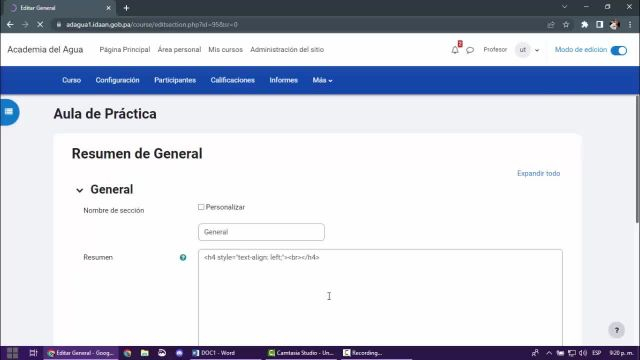
Task: Click the volume icon in system tray
Action: point(582,353)
